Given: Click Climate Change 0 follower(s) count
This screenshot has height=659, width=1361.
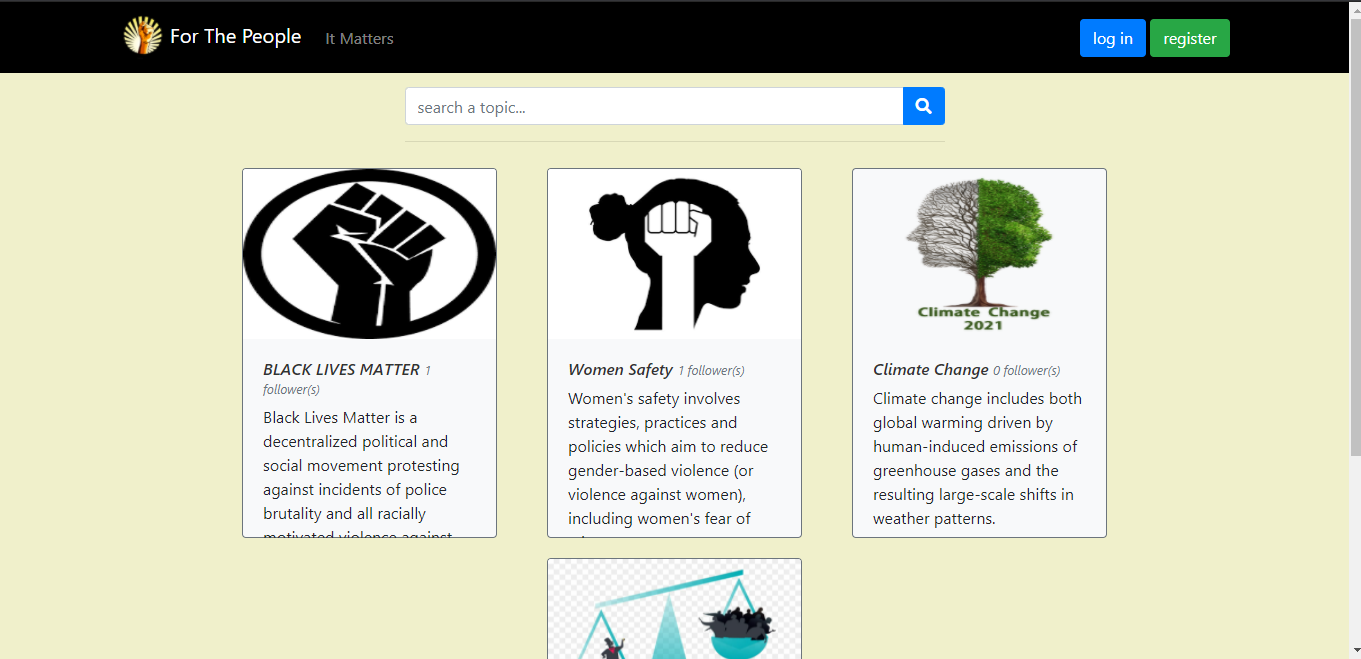Looking at the screenshot, I should (x=1026, y=371).
